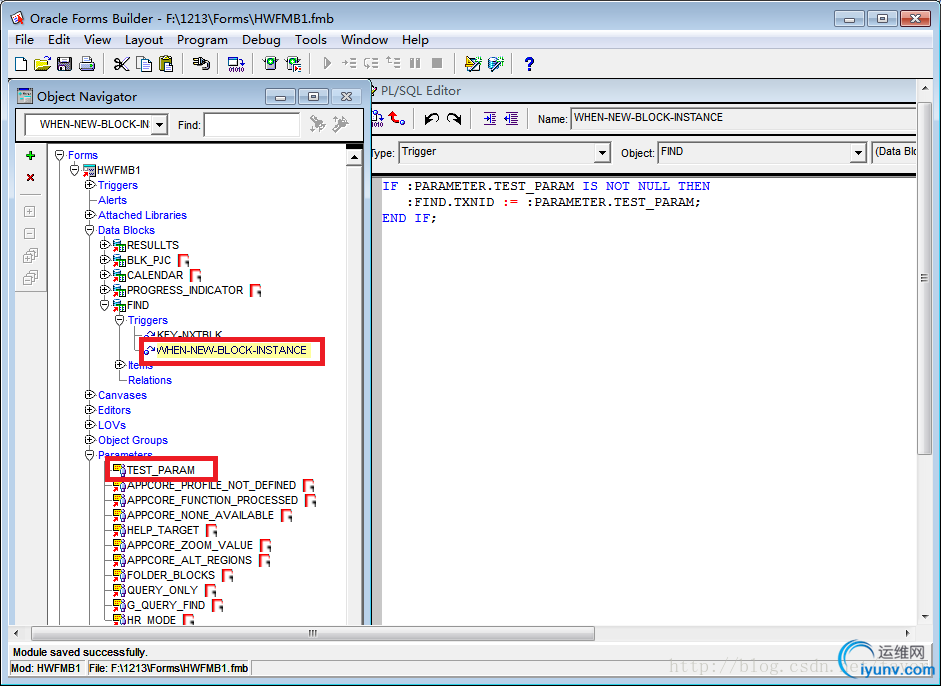
Task: Click the Cut scissors icon
Action: [x=121, y=64]
